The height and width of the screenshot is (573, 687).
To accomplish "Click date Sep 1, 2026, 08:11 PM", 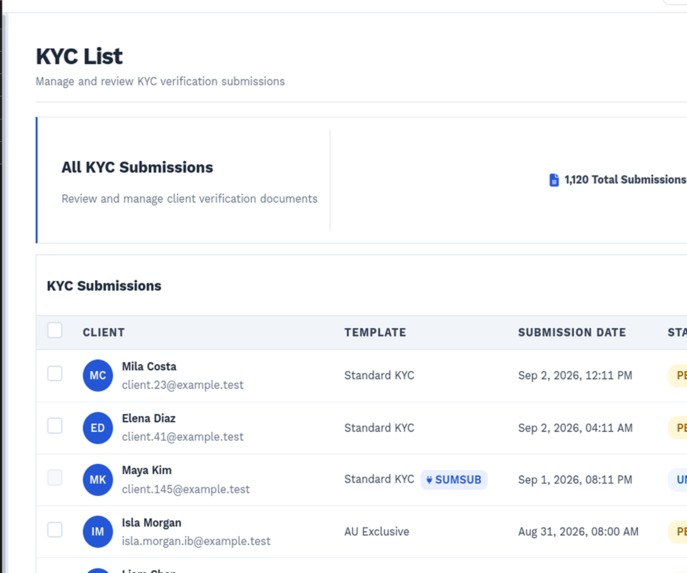I will (575, 480).
